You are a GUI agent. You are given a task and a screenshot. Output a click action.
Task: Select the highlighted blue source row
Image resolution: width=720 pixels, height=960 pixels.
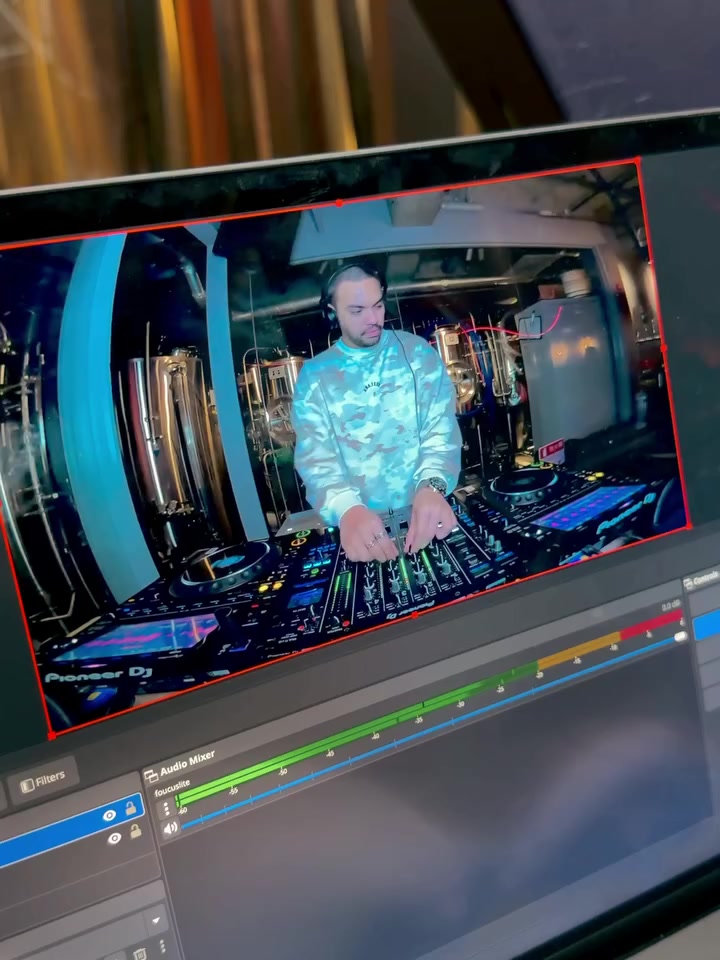click(x=70, y=830)
